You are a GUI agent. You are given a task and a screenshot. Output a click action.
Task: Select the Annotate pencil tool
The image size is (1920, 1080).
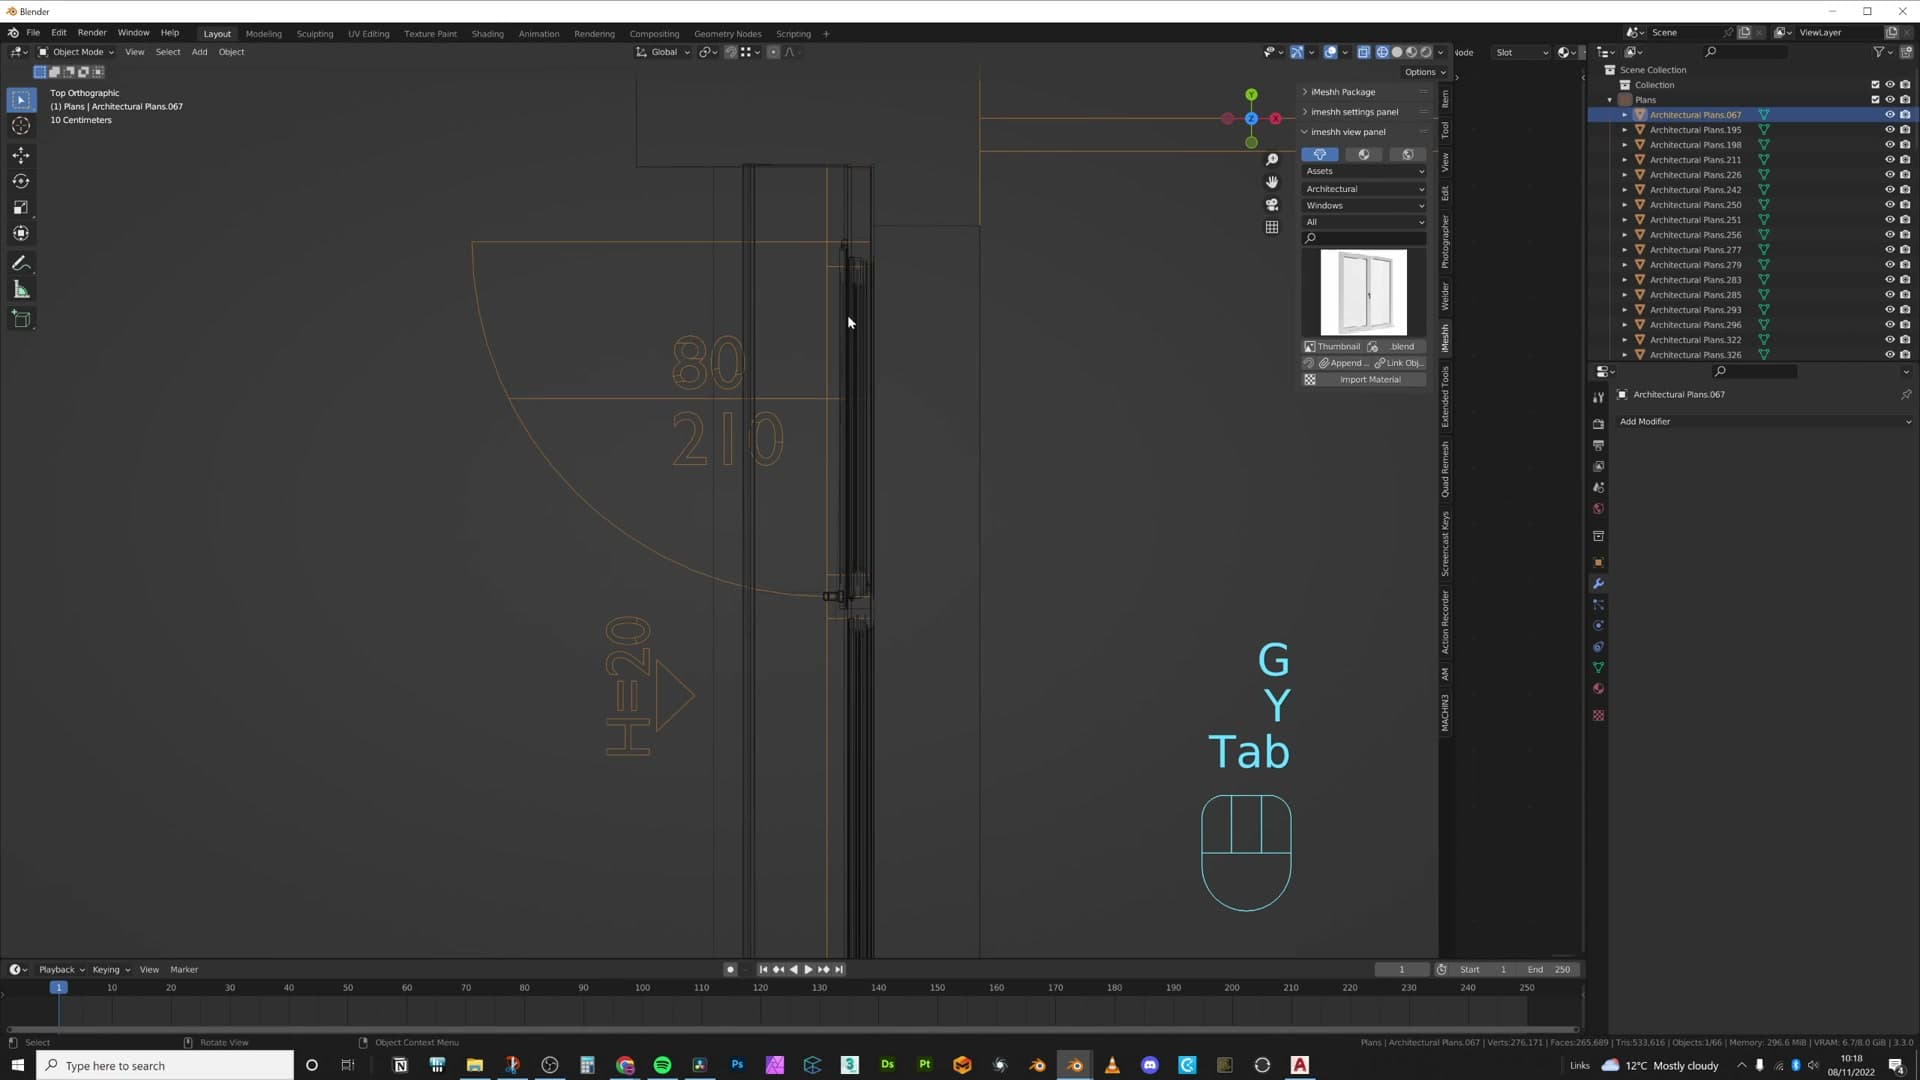coord(21,263)
